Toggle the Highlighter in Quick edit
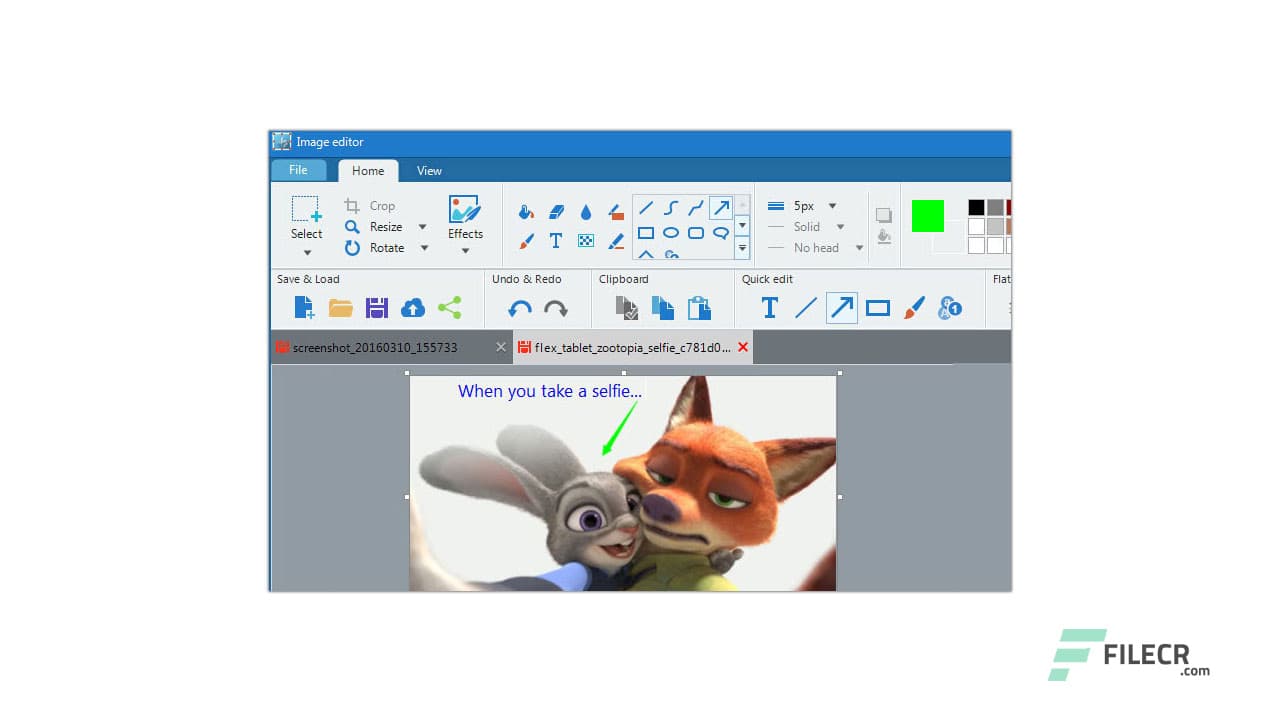This screenshot has width=1280, height=720. click(x=914, y=308)
